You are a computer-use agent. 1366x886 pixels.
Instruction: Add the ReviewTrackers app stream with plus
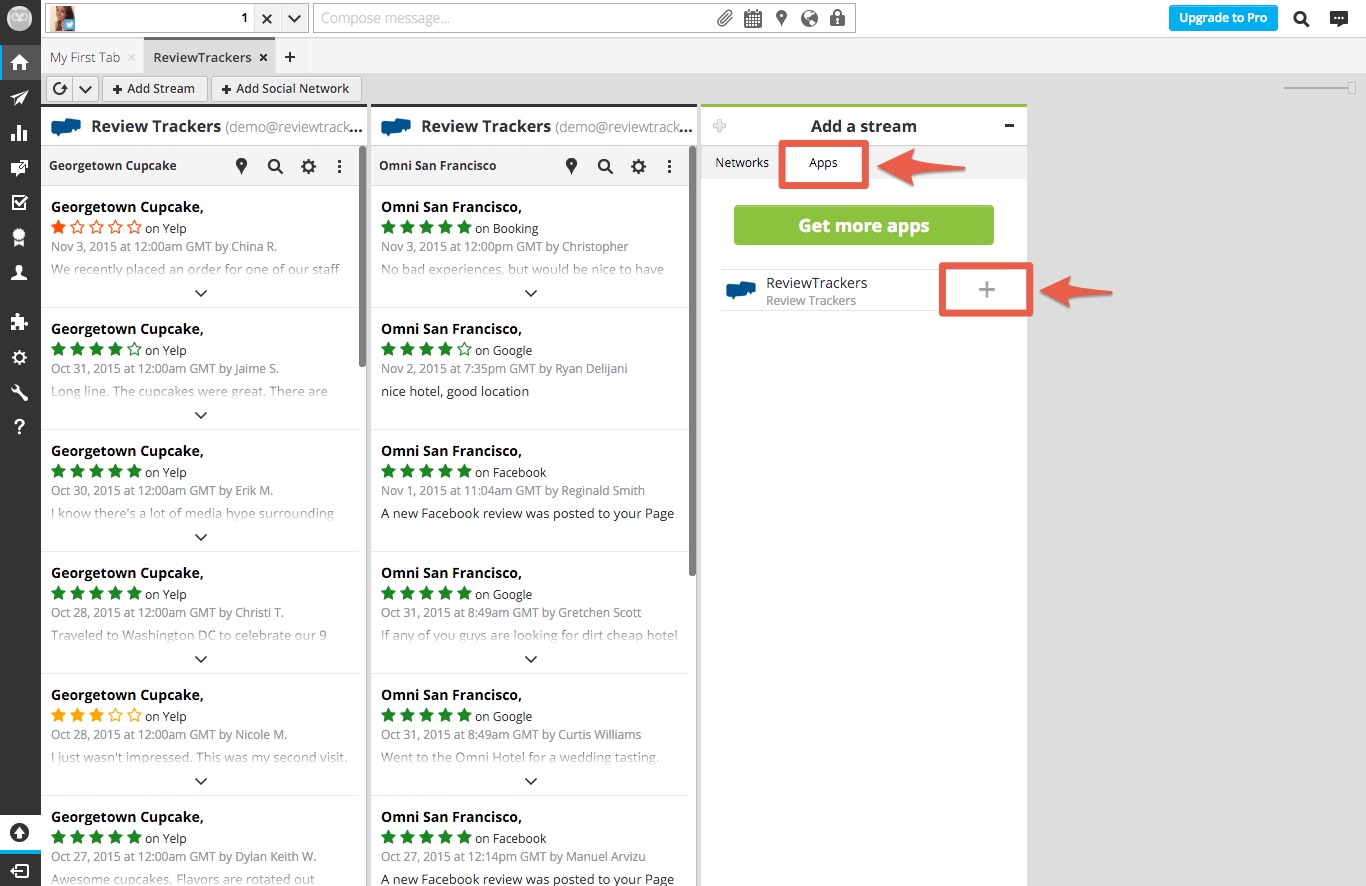coord(986,289)
